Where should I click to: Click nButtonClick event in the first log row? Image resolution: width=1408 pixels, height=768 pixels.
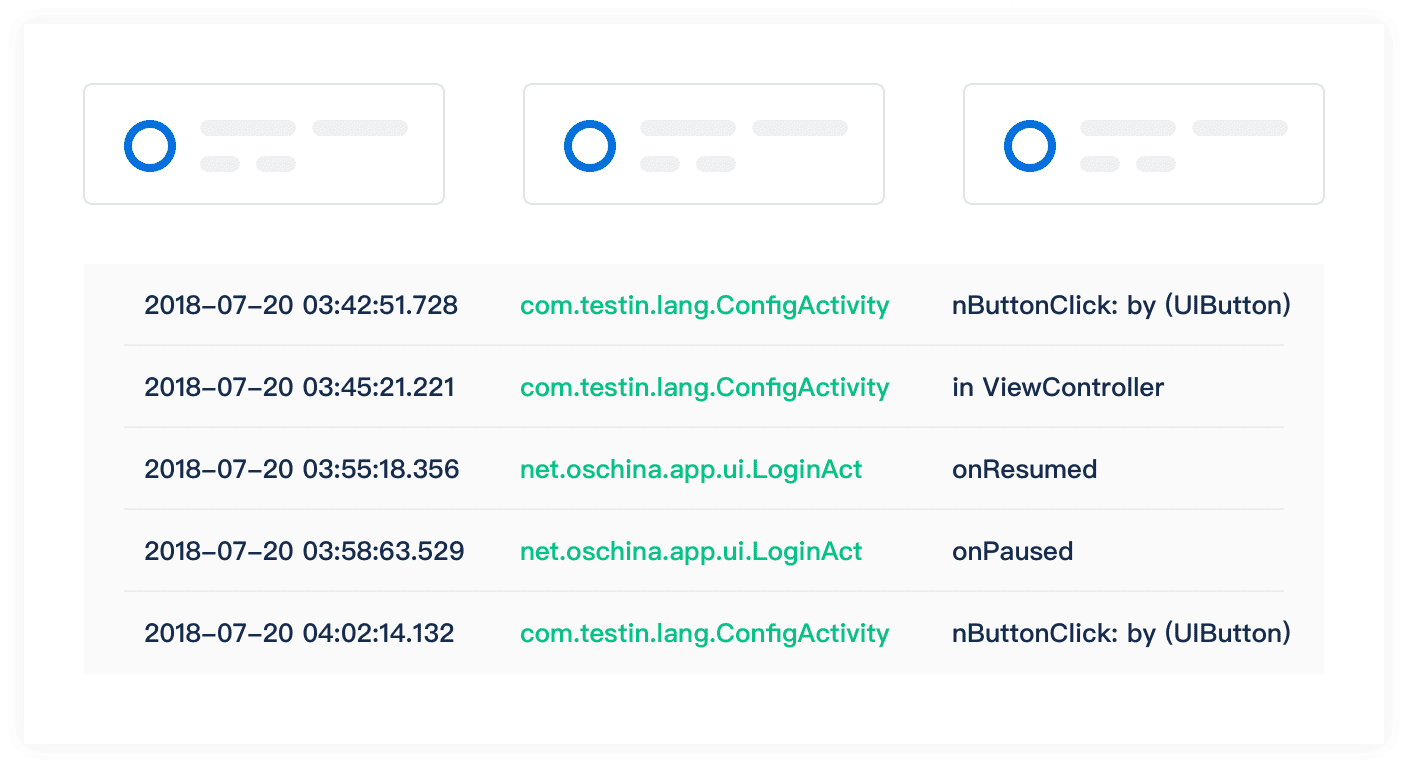coord(1120,305)
